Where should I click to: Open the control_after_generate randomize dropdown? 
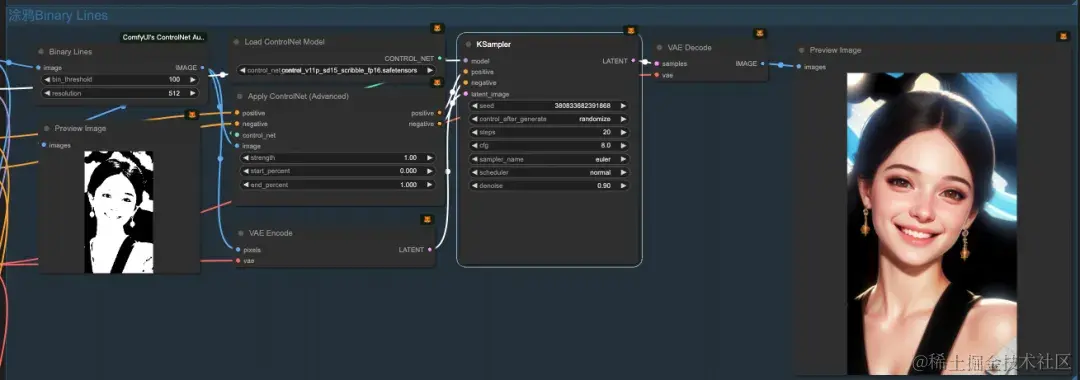coord(549,119)
